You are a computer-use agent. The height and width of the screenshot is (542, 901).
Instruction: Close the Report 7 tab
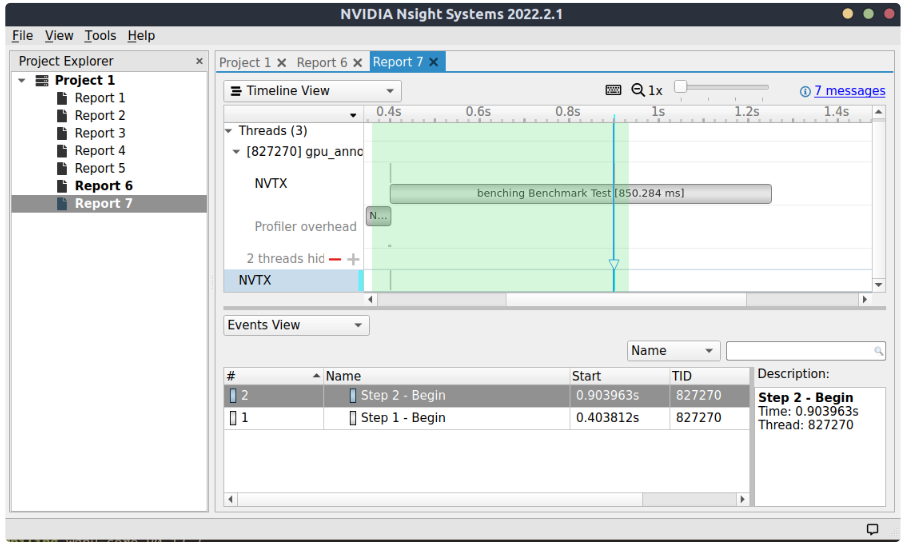tap(434, 62)
